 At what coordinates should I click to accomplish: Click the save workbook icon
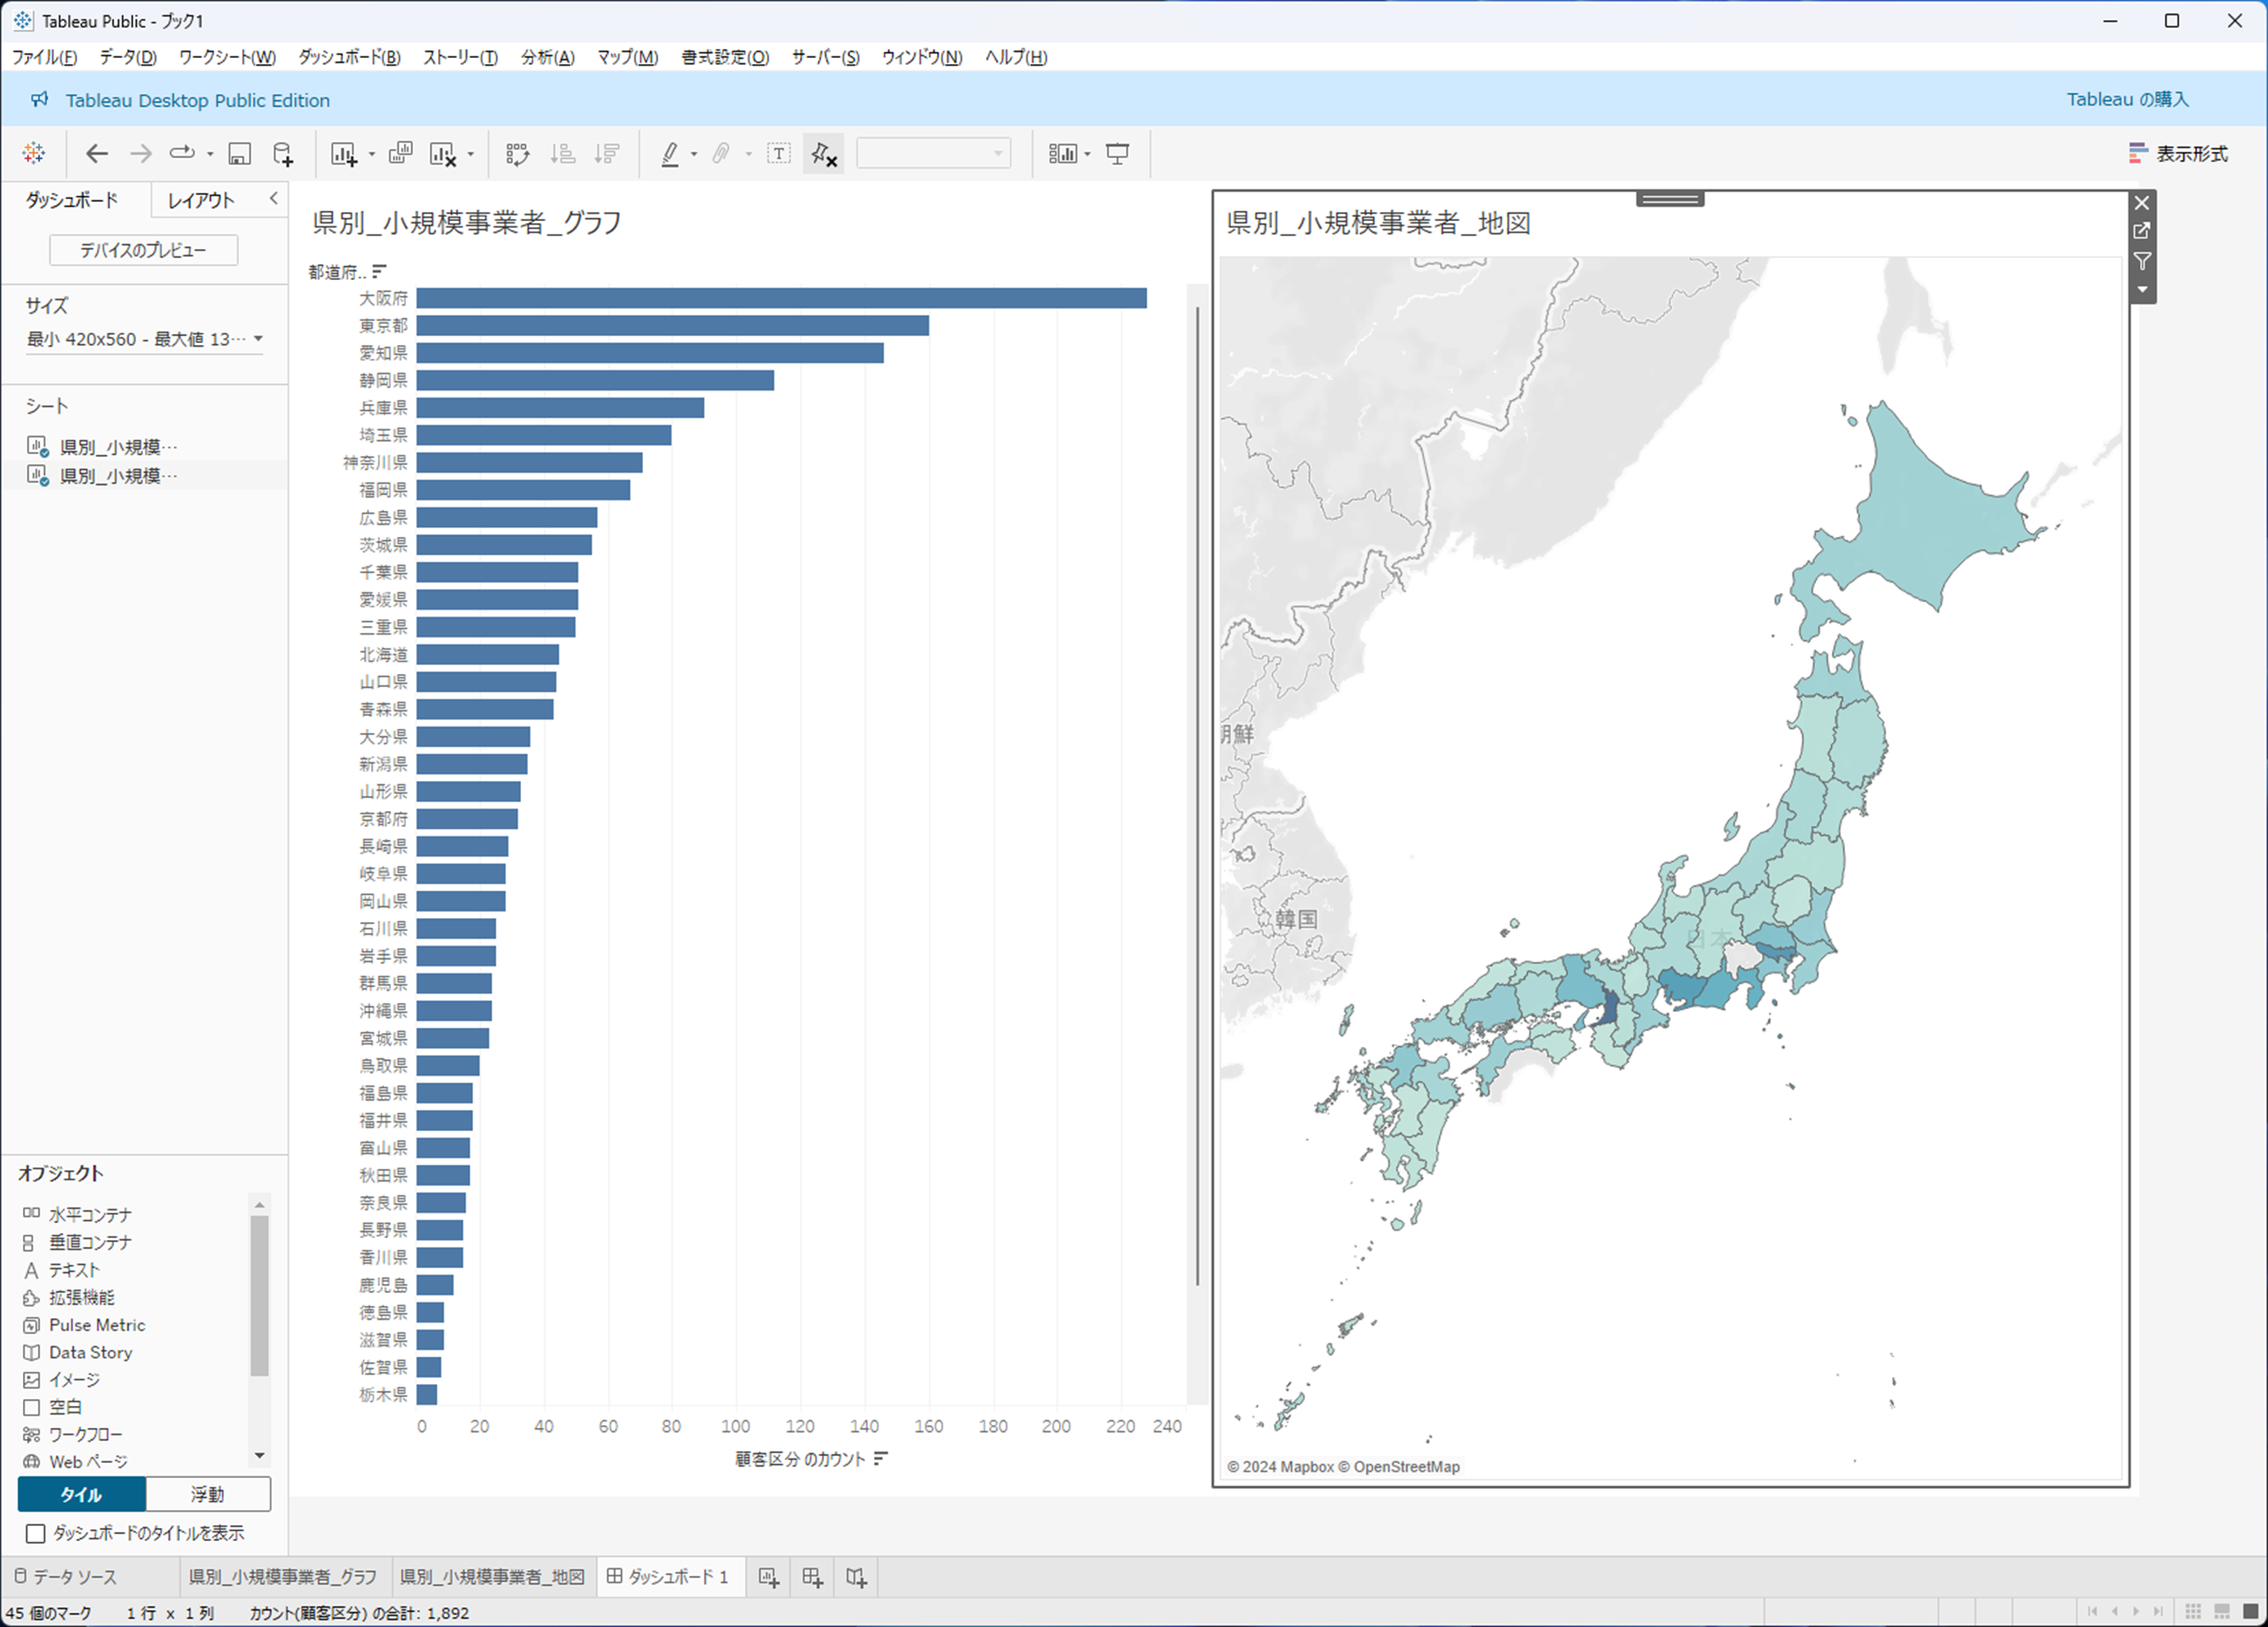[239, 154]
